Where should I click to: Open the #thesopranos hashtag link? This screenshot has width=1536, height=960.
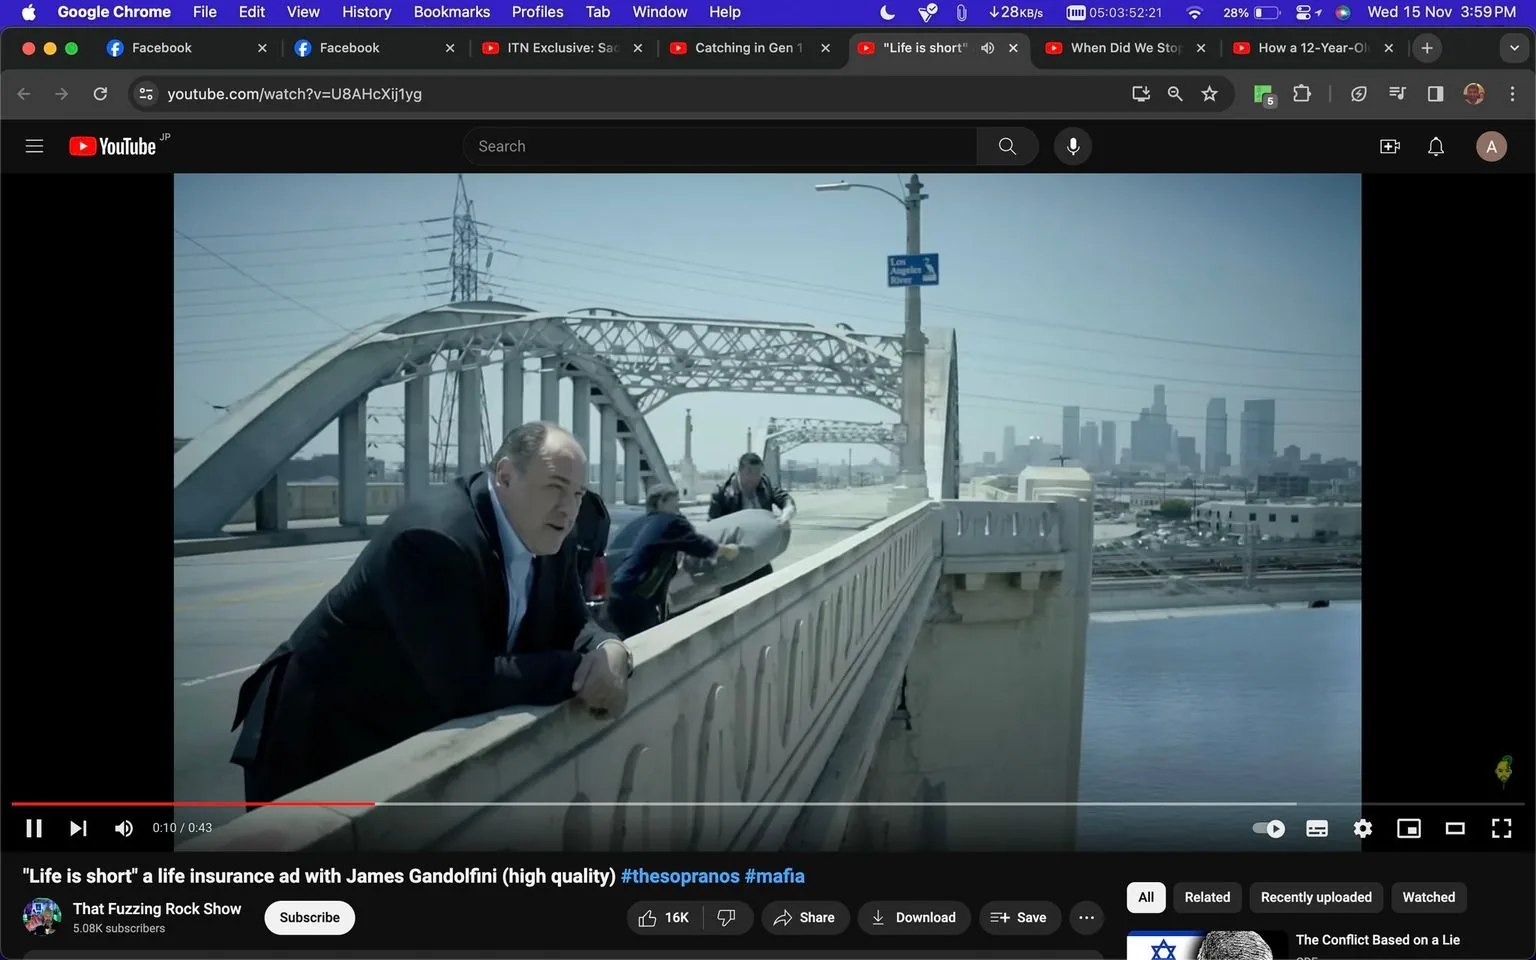679,875
